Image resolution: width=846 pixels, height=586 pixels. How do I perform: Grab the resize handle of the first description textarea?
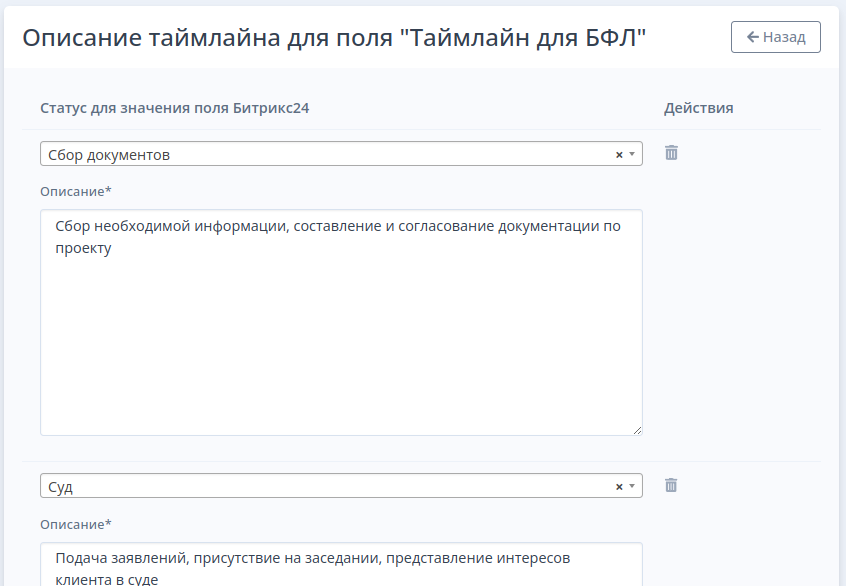pyautogui.click(x=637, y=430)
